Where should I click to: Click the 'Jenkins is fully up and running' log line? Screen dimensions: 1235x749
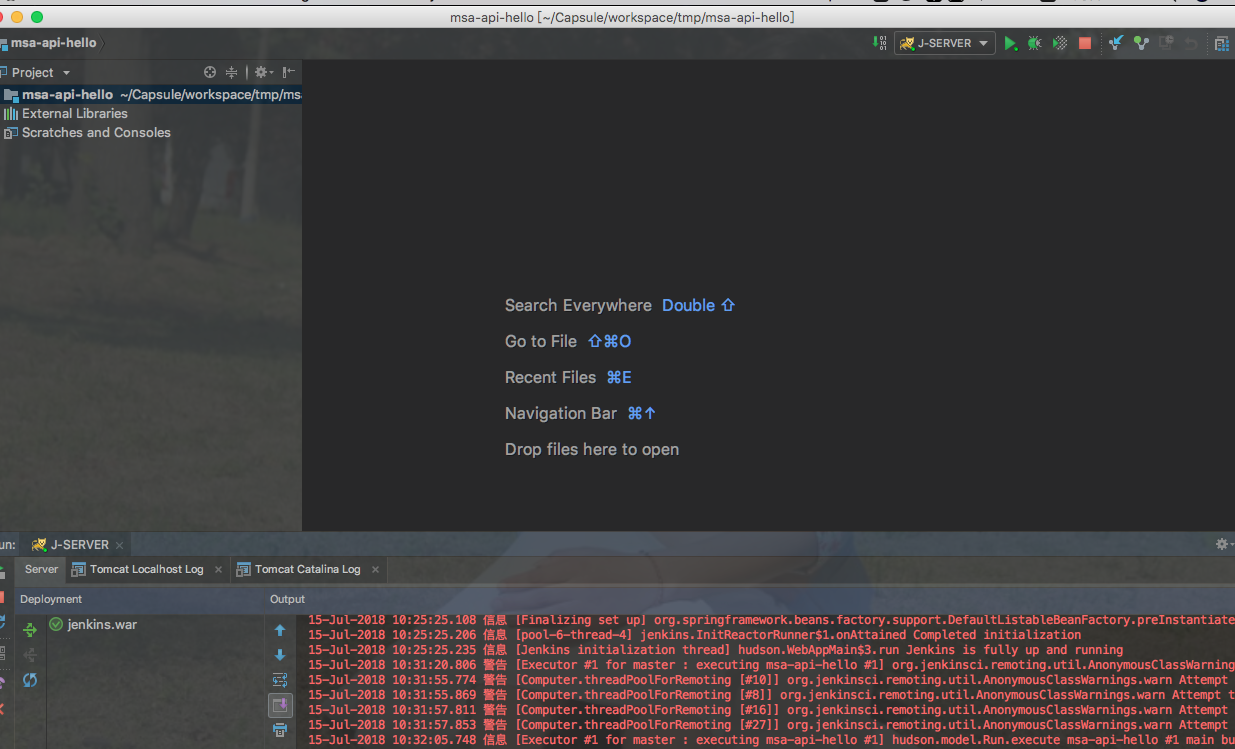pyautogui.click(x=715, y=650)
